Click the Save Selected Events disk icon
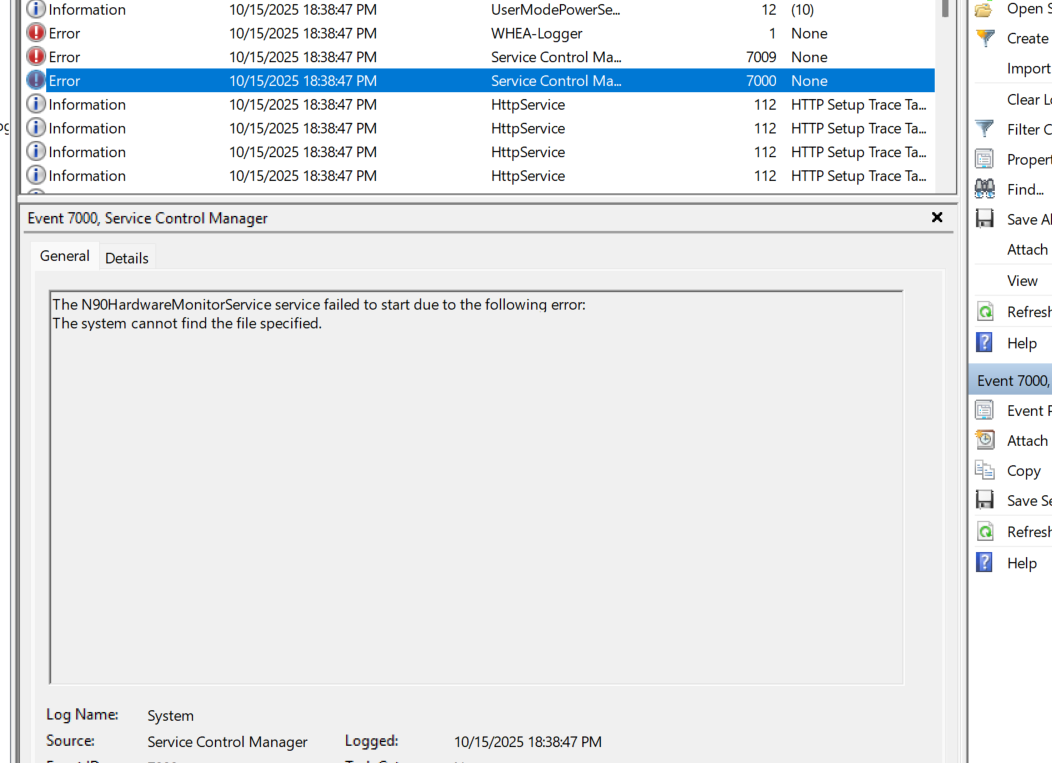 click(x=985, y=500)
